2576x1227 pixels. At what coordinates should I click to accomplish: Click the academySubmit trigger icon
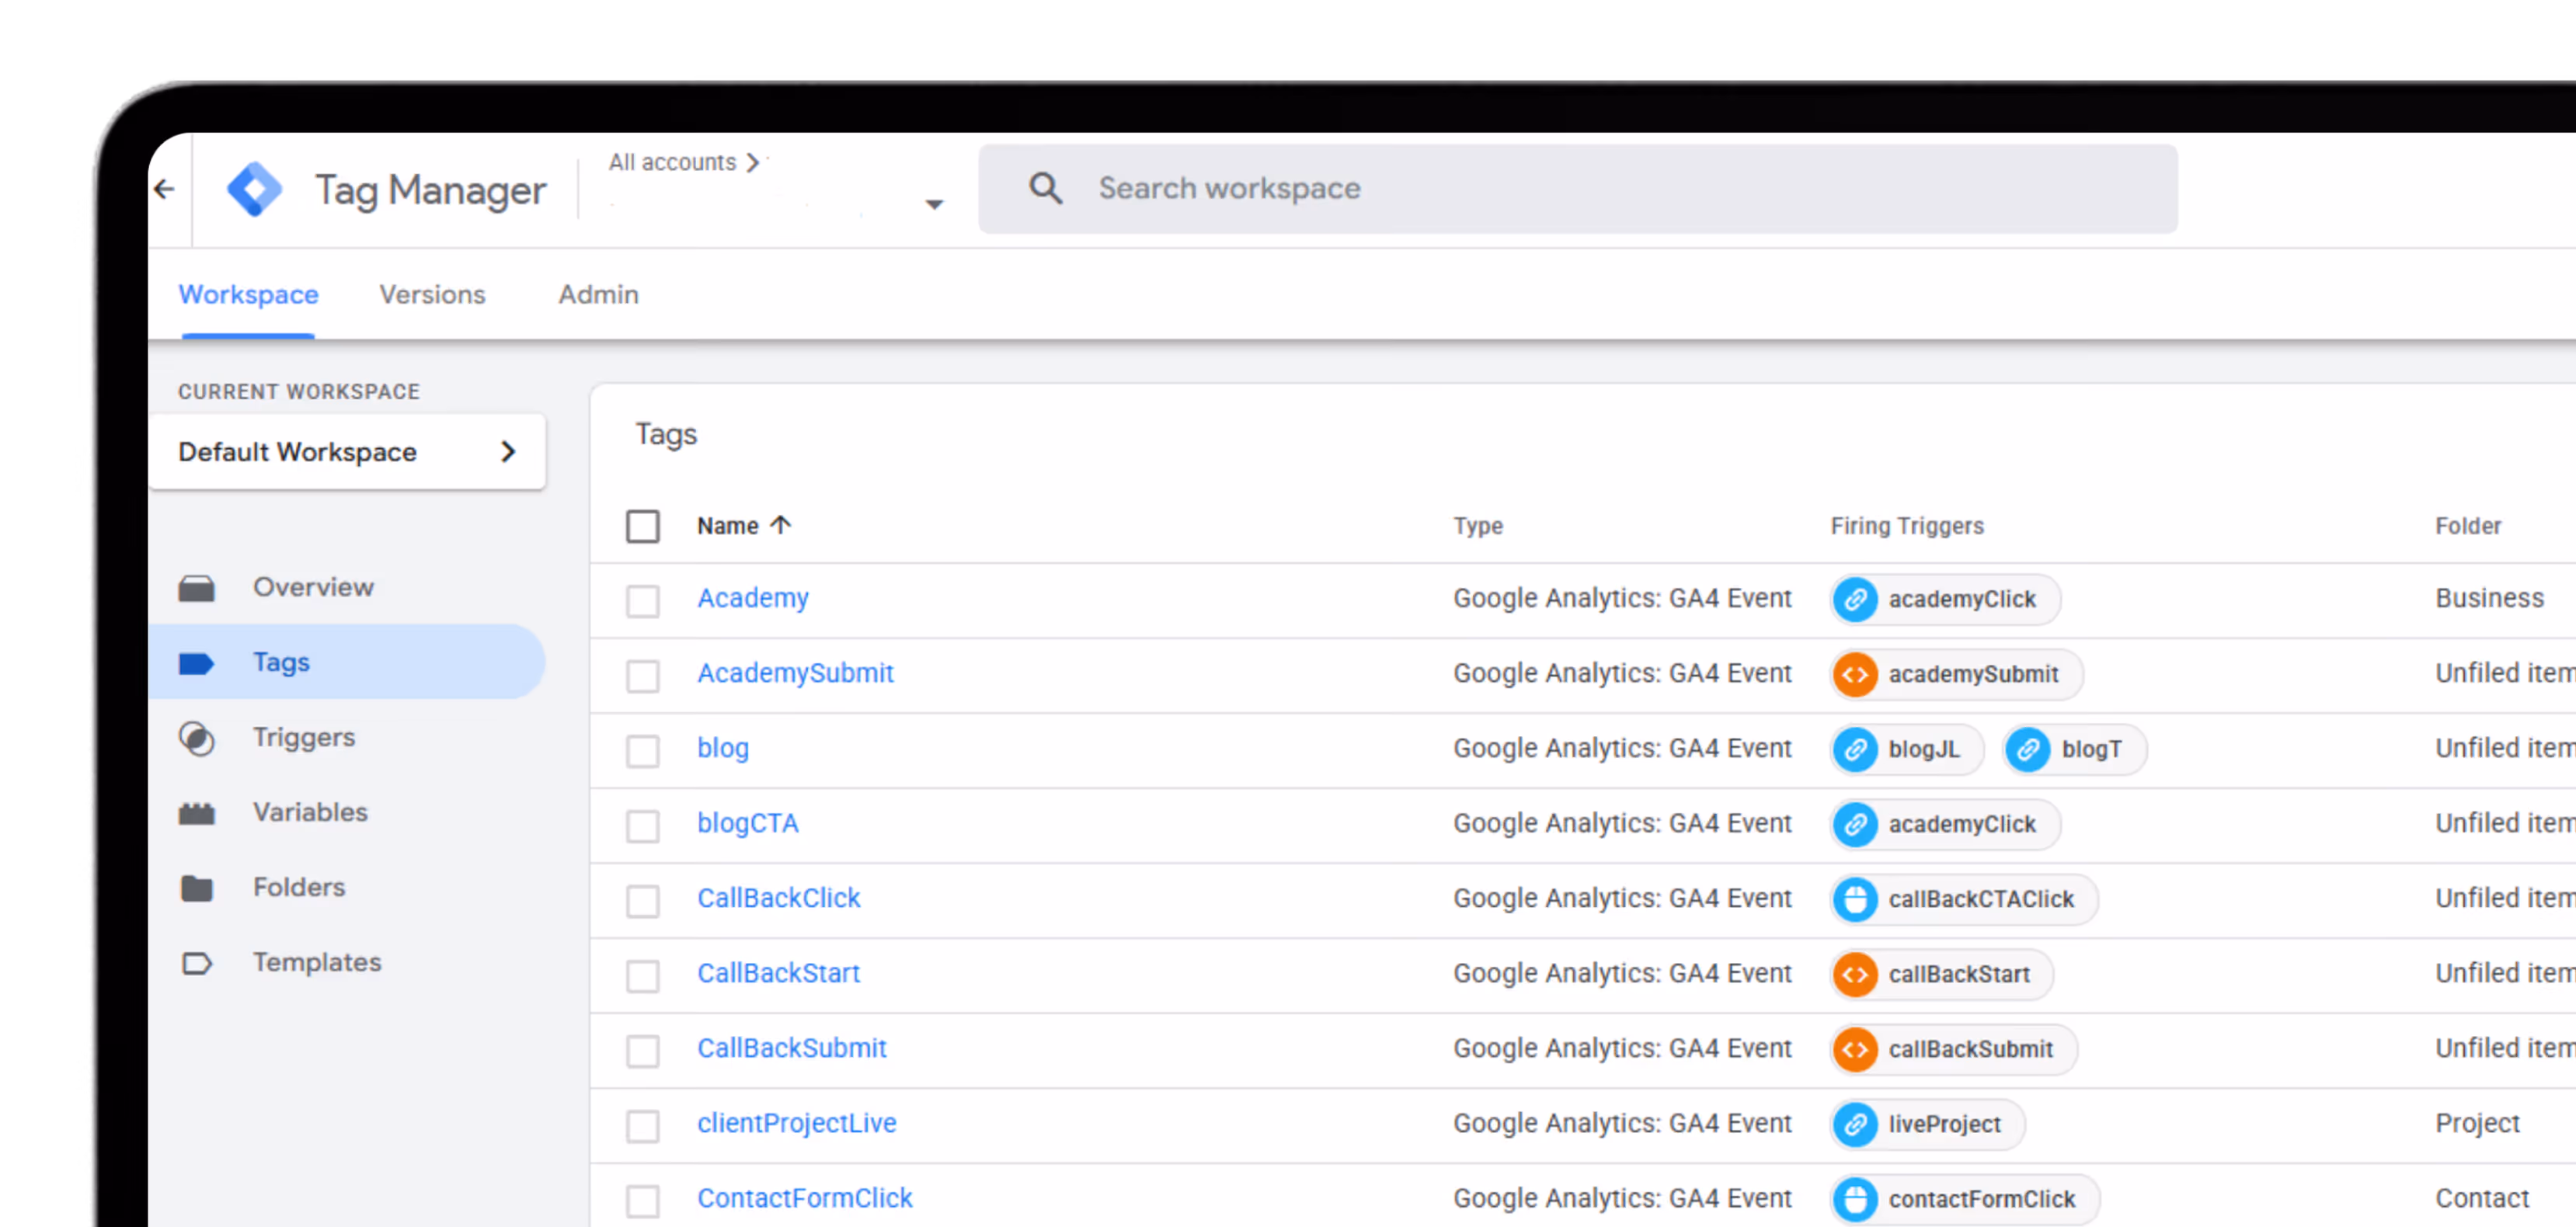[x=1855, y=674]
